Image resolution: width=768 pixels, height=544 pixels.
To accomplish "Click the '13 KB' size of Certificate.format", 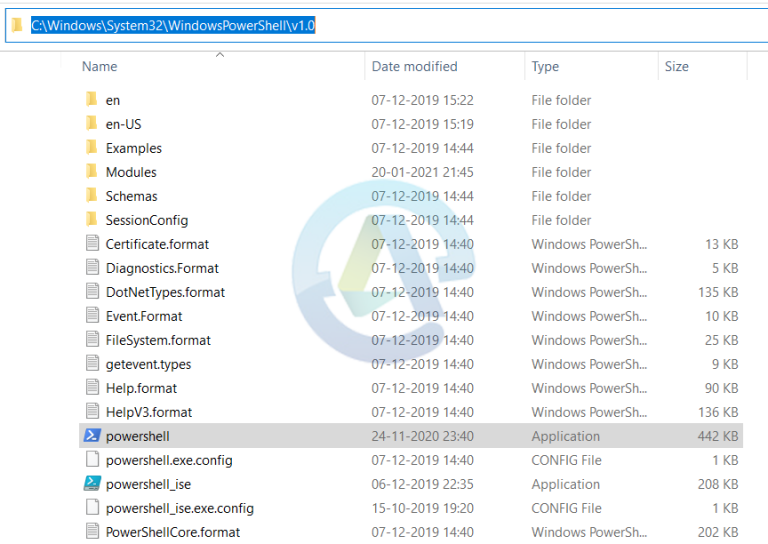I will (721, 244).
